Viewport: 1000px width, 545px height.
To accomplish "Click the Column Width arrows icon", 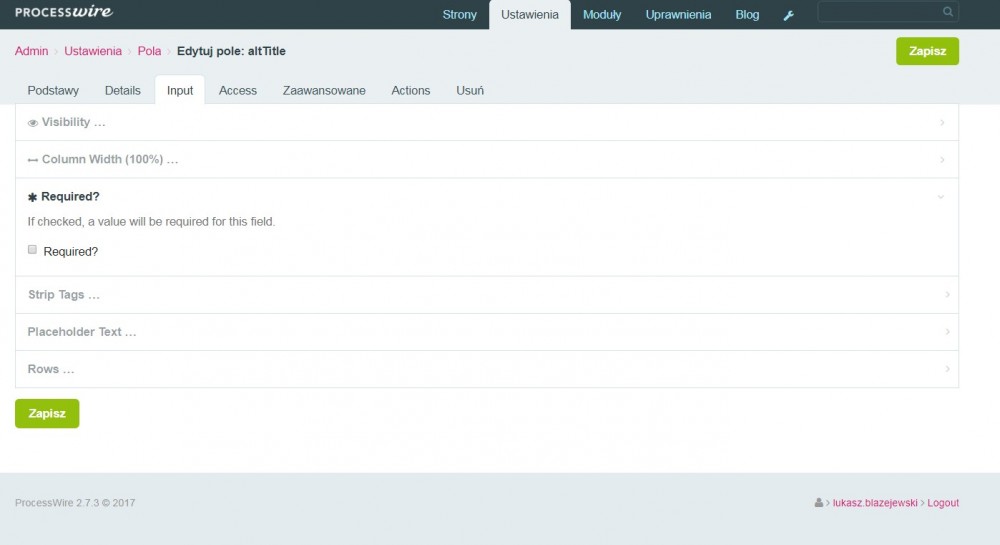I will pos(33,160).
